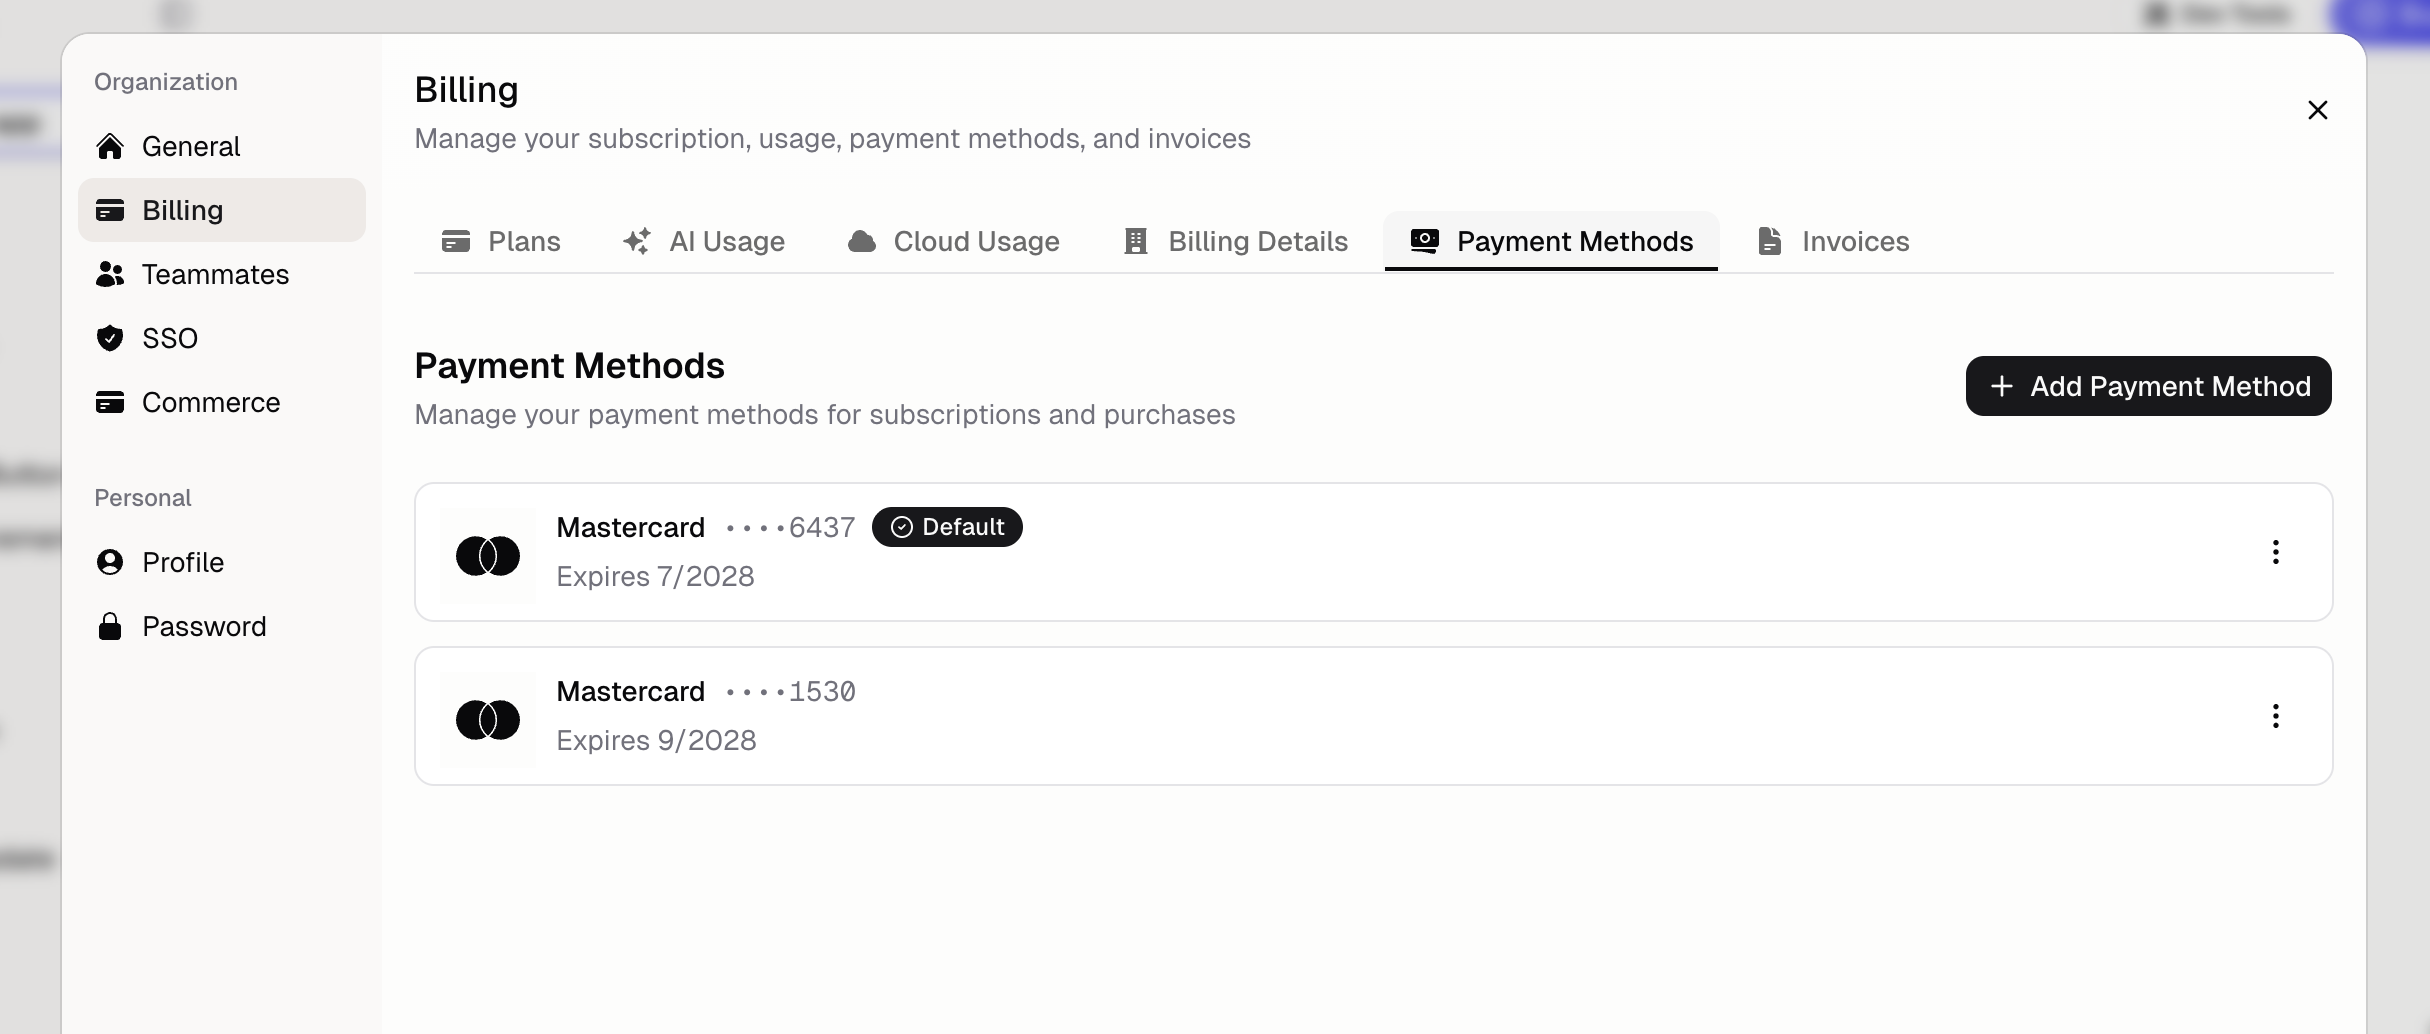2430x1034 pixels.
Task: Open Commerce settings
Action: (222, 402)
